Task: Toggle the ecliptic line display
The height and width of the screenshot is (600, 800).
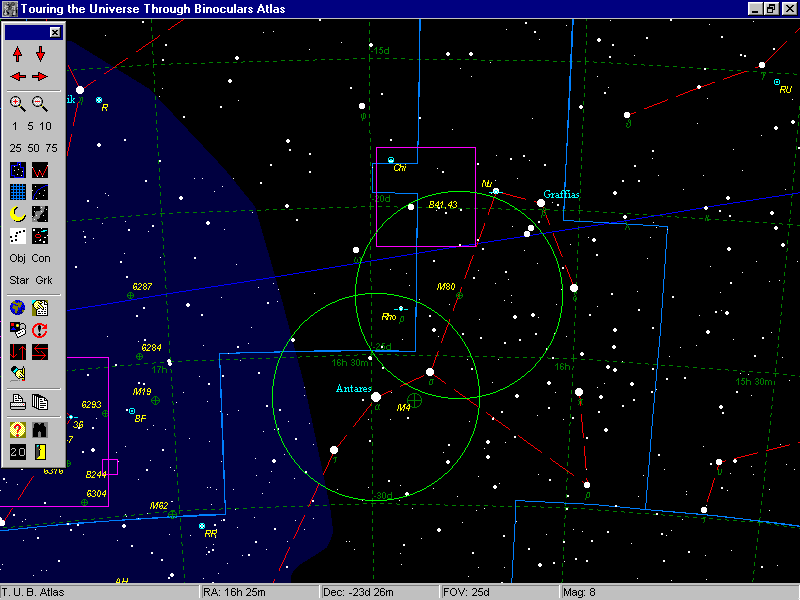Action: tap(40, 192)
